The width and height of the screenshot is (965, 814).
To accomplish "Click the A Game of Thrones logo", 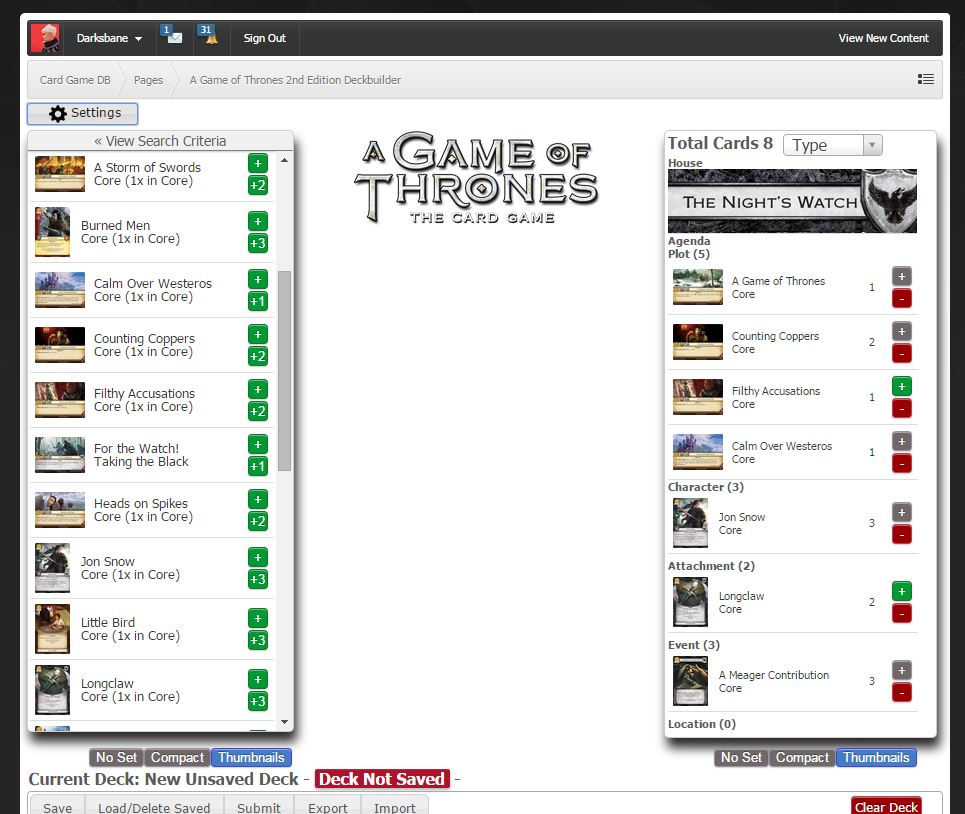I will (476, 178).
